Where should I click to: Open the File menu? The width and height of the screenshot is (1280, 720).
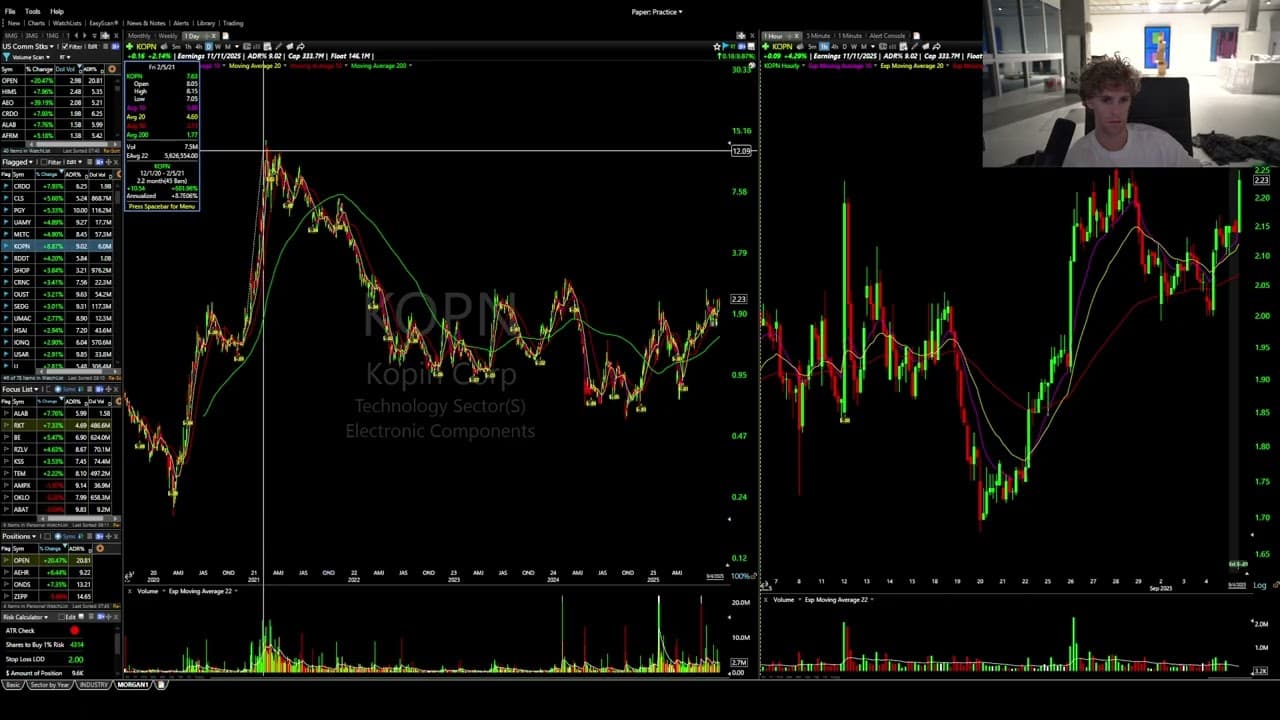[10, 11]
